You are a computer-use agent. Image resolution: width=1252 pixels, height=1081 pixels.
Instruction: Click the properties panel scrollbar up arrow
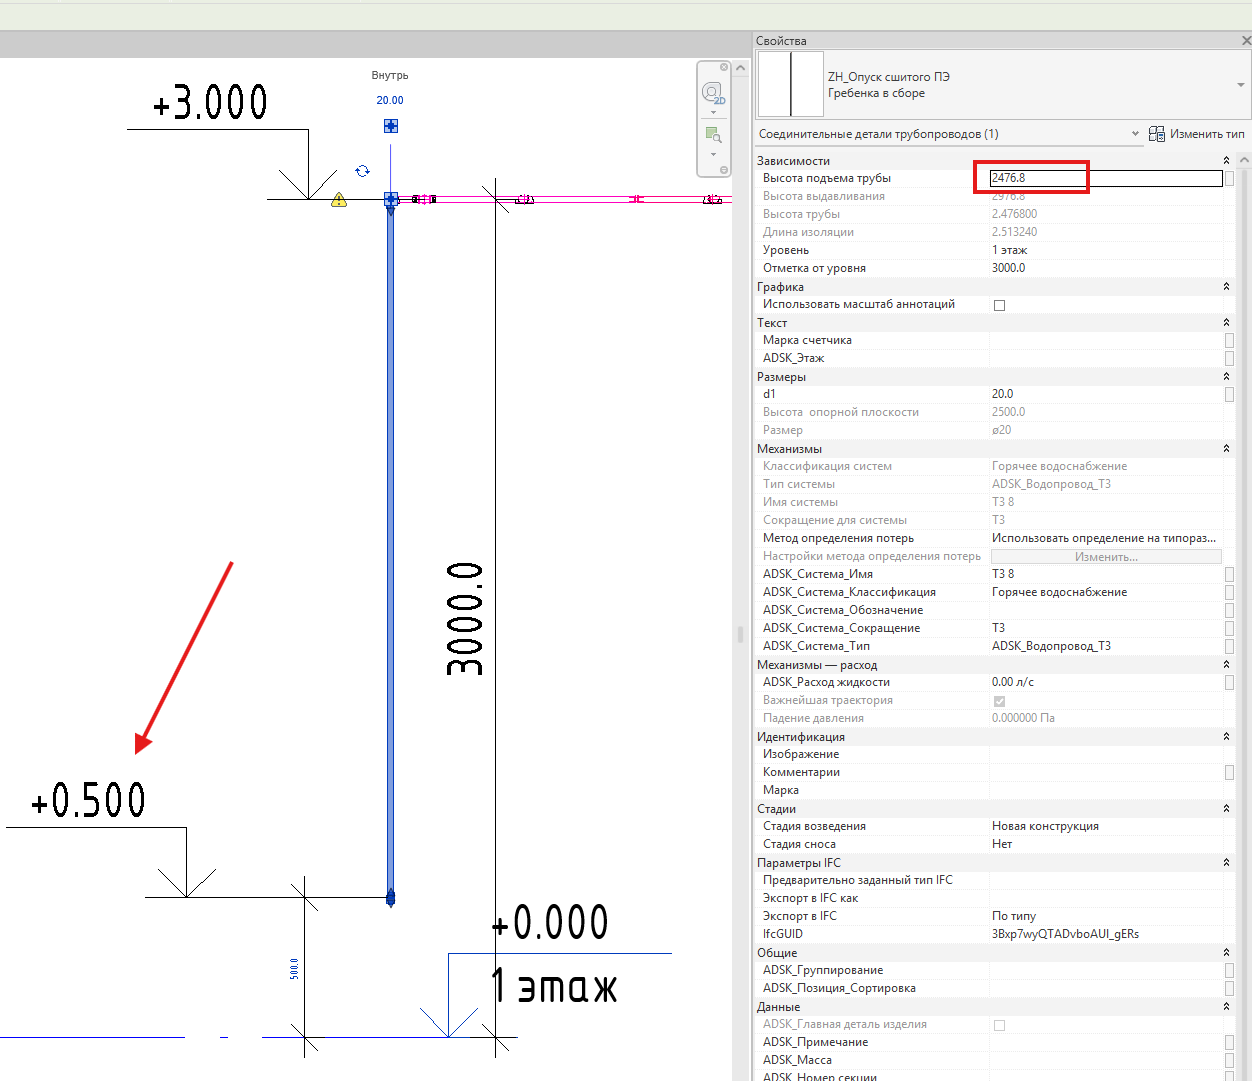click(1244, 160)
